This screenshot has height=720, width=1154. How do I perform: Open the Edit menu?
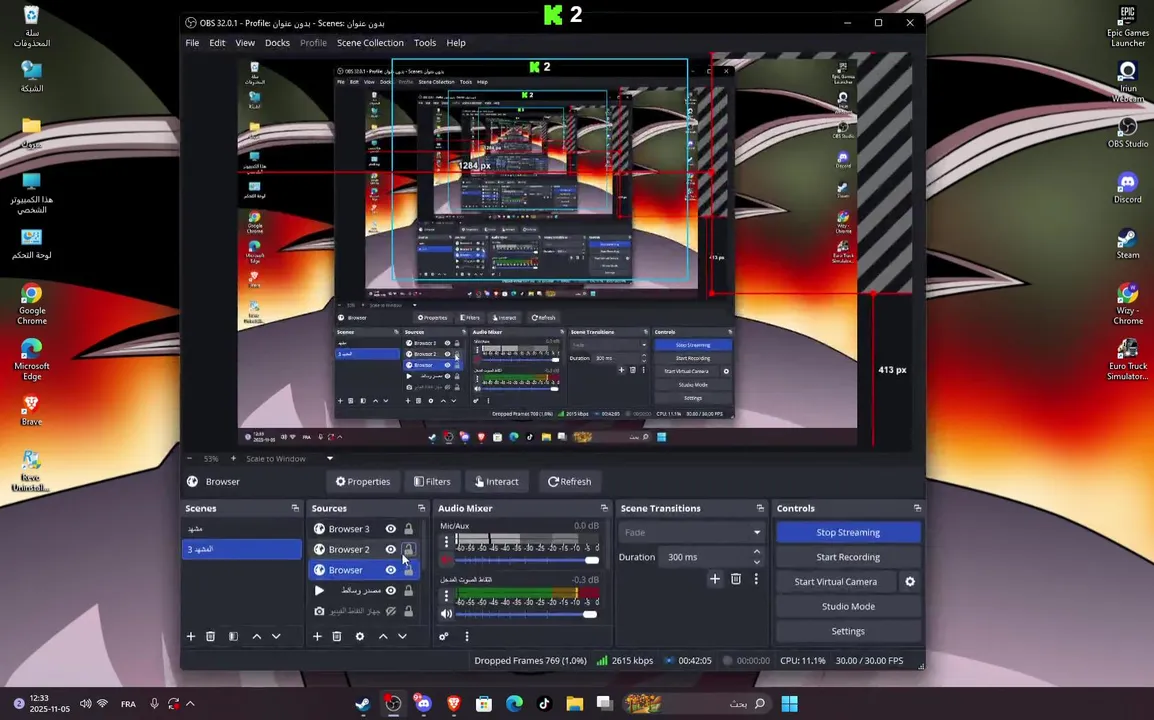tap(217, 43)
